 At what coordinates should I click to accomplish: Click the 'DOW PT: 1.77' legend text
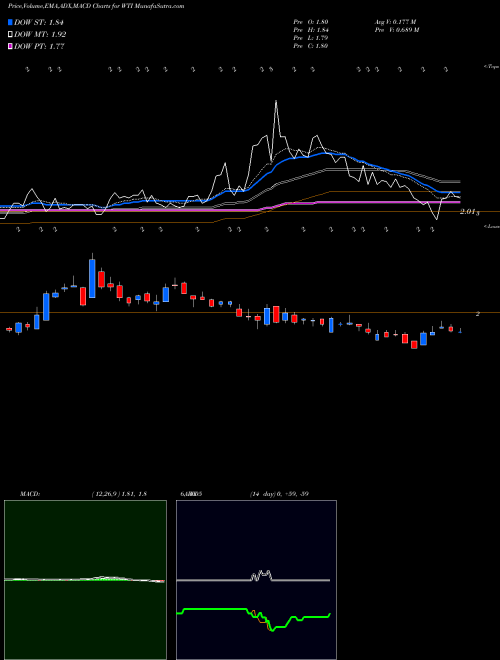[x=39, y=47]
